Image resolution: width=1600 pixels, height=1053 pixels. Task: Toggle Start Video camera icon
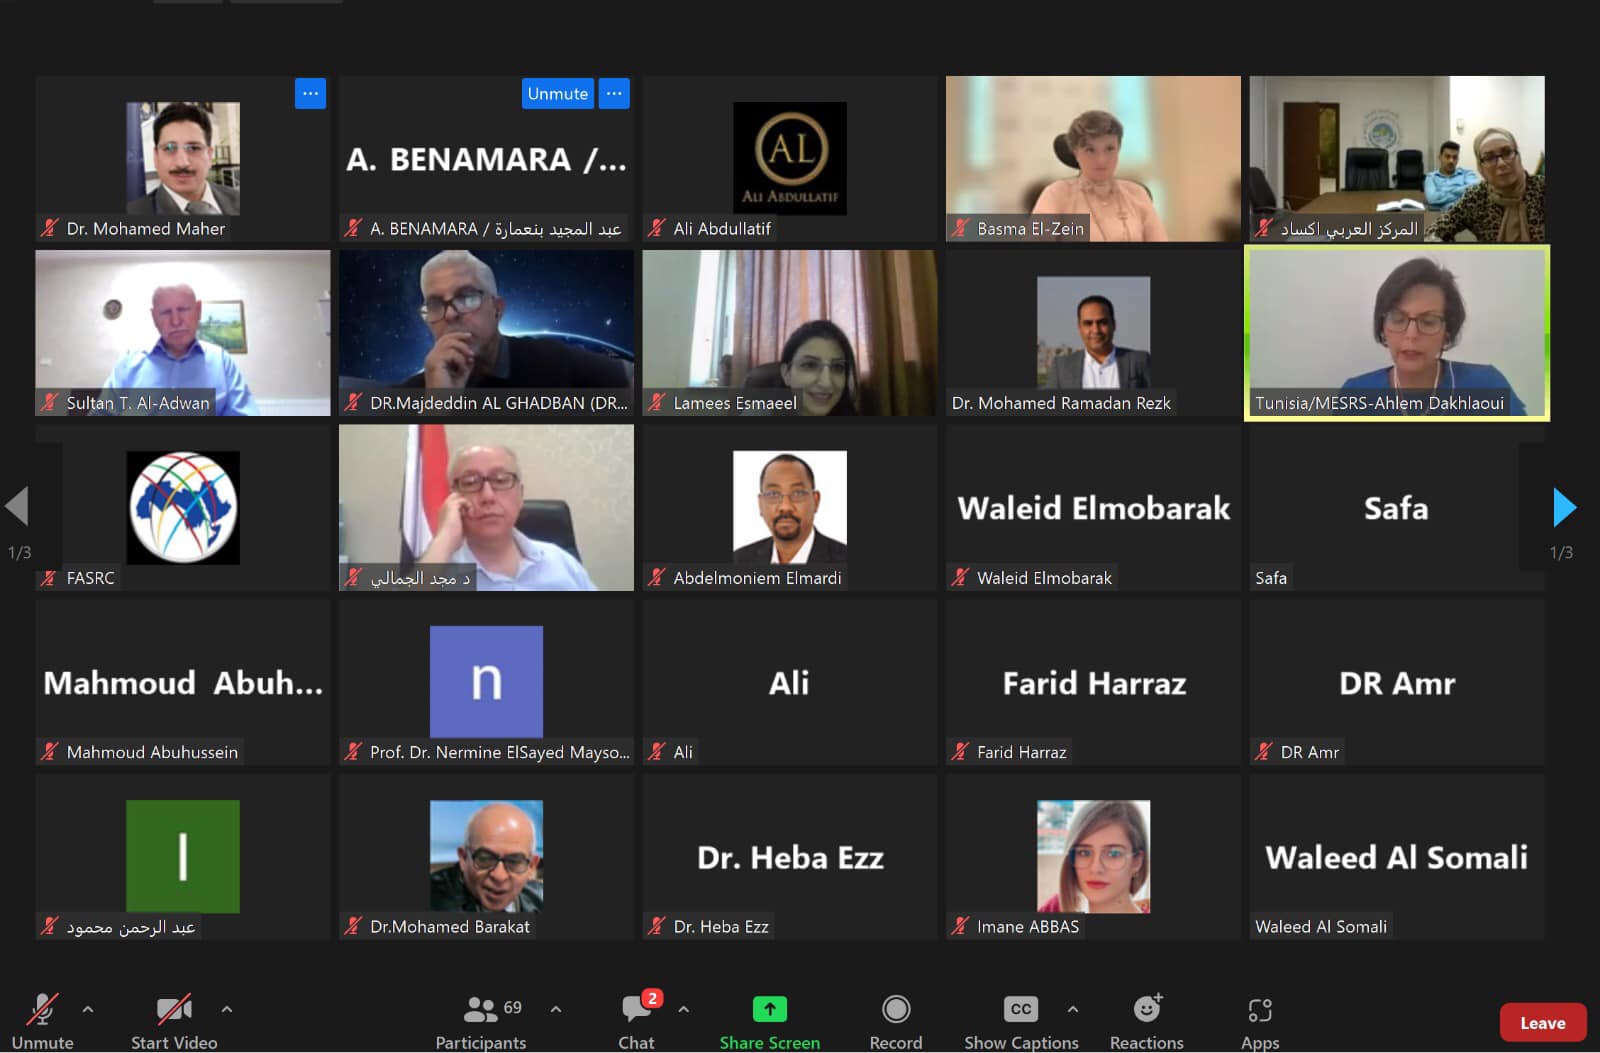click(x=174, y=1009)
